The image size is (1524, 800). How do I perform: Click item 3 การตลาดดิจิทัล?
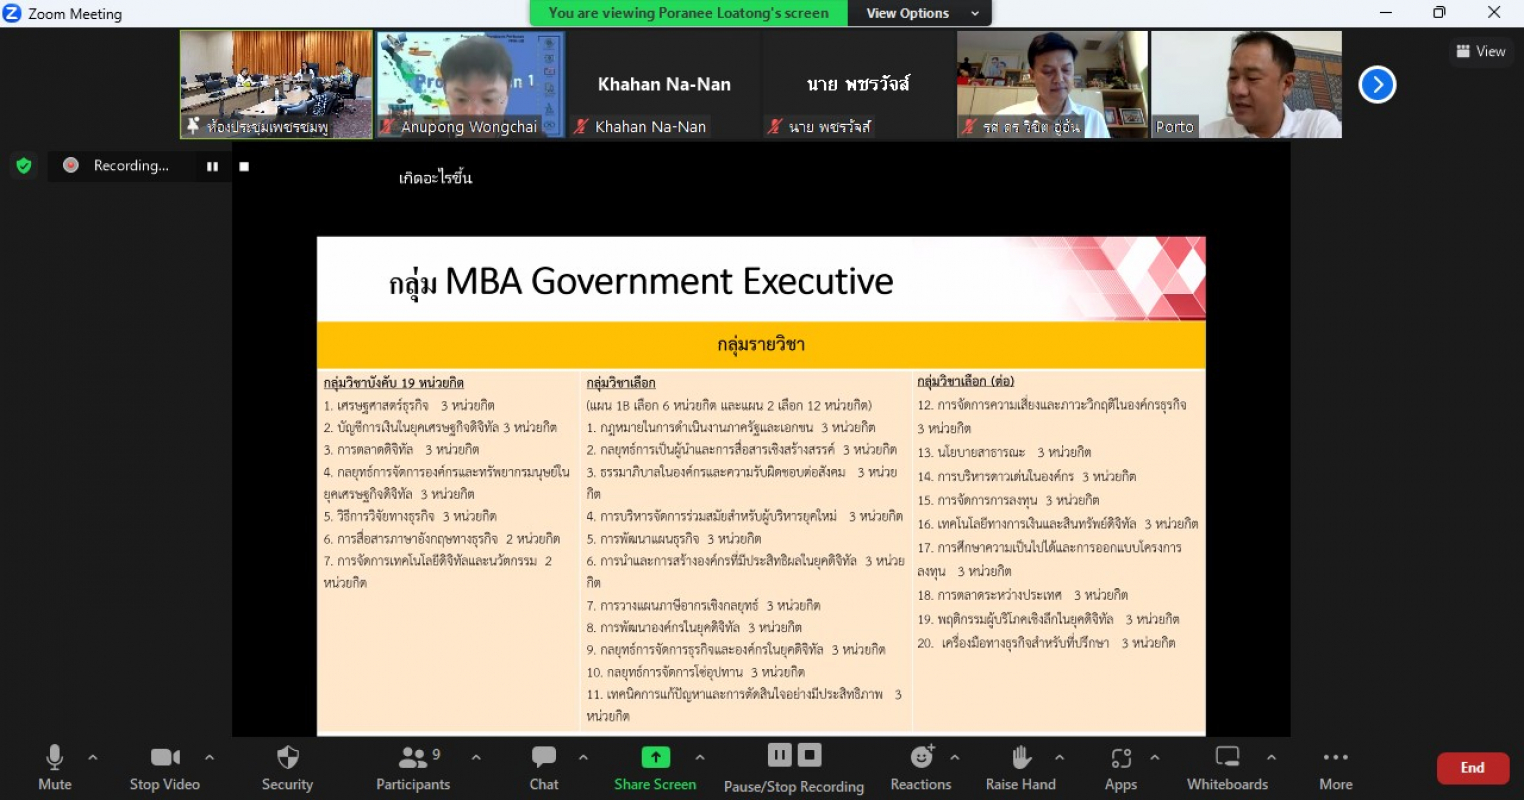coord(401,450)
